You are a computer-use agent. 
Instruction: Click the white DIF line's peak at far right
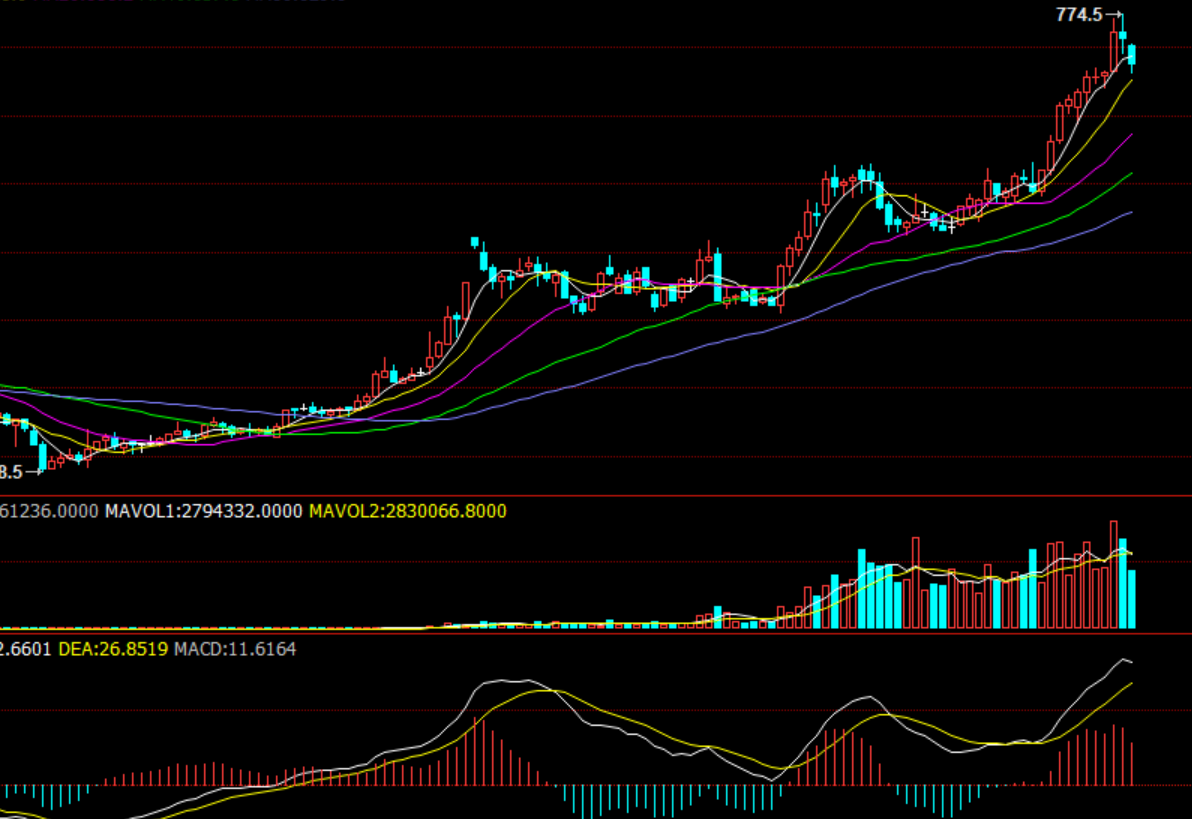pos(1122,660)
